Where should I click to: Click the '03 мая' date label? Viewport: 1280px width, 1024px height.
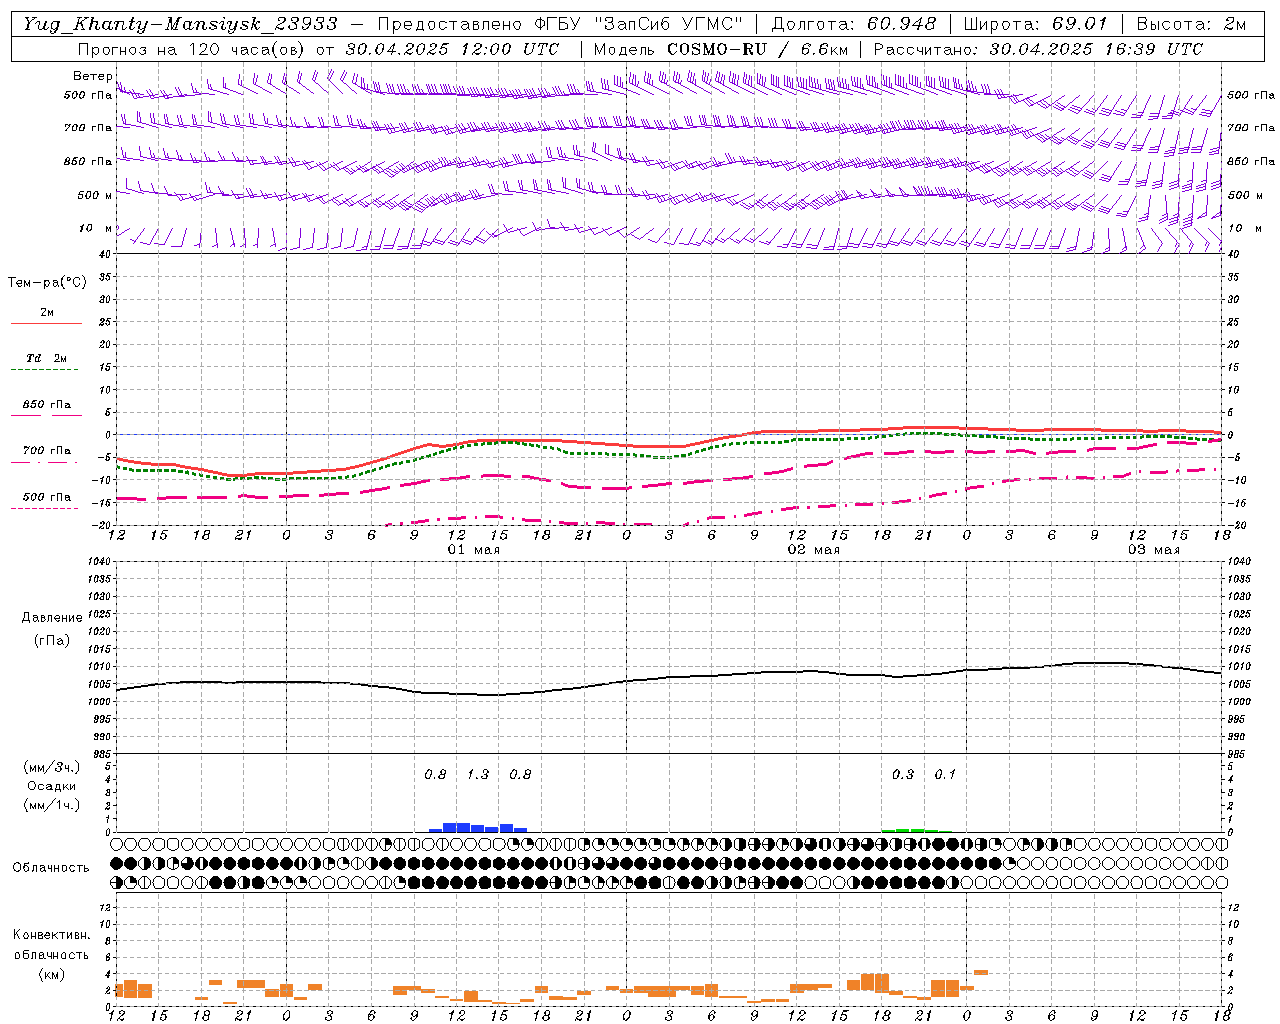(x=1154, y=550)
